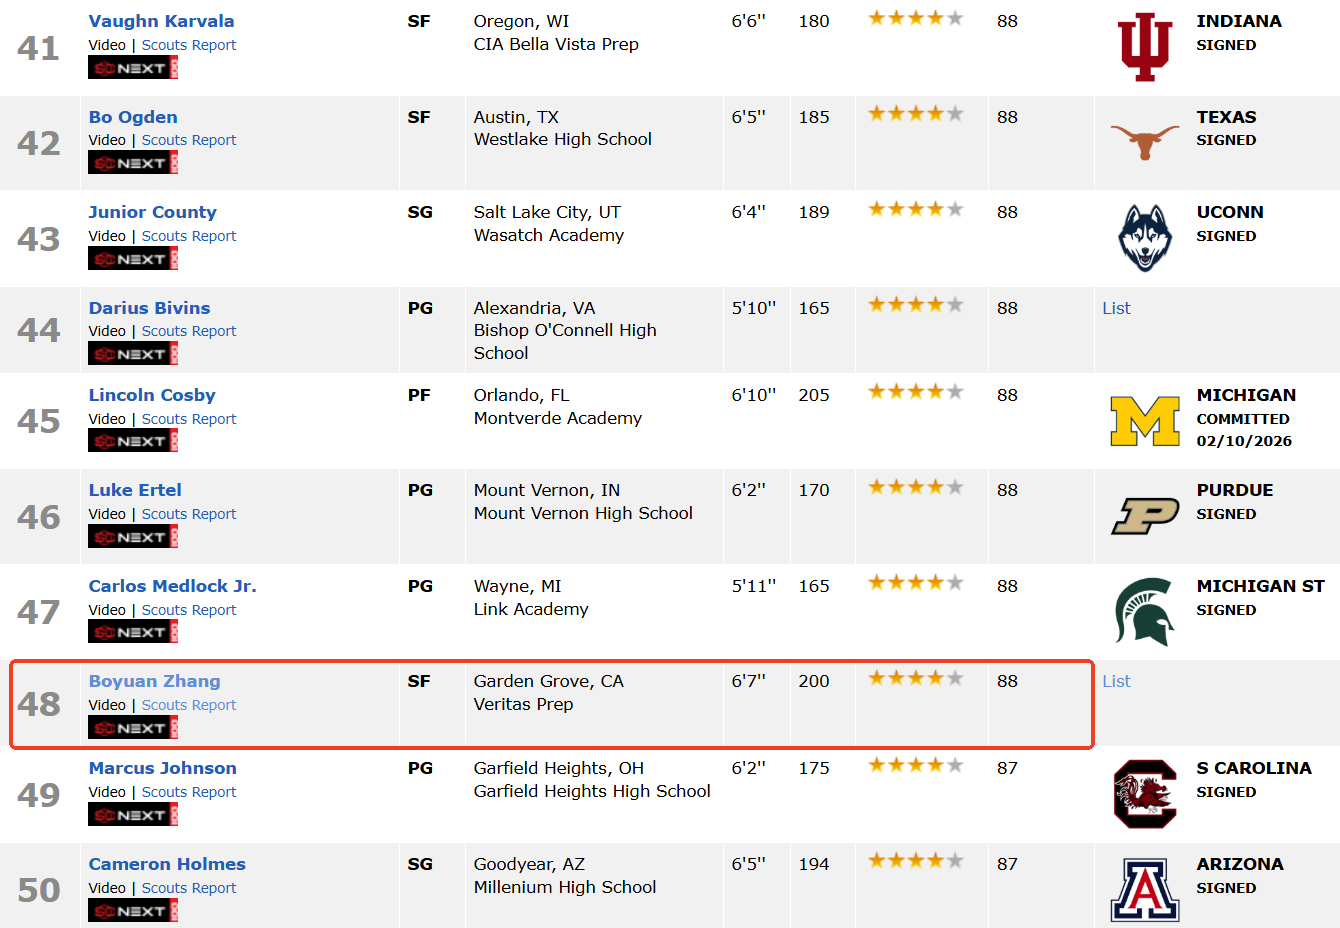This screenshot has height=928, width=1340.
Task: Click the Arizona Wildcats A logo
Action: click(1145, 889)
